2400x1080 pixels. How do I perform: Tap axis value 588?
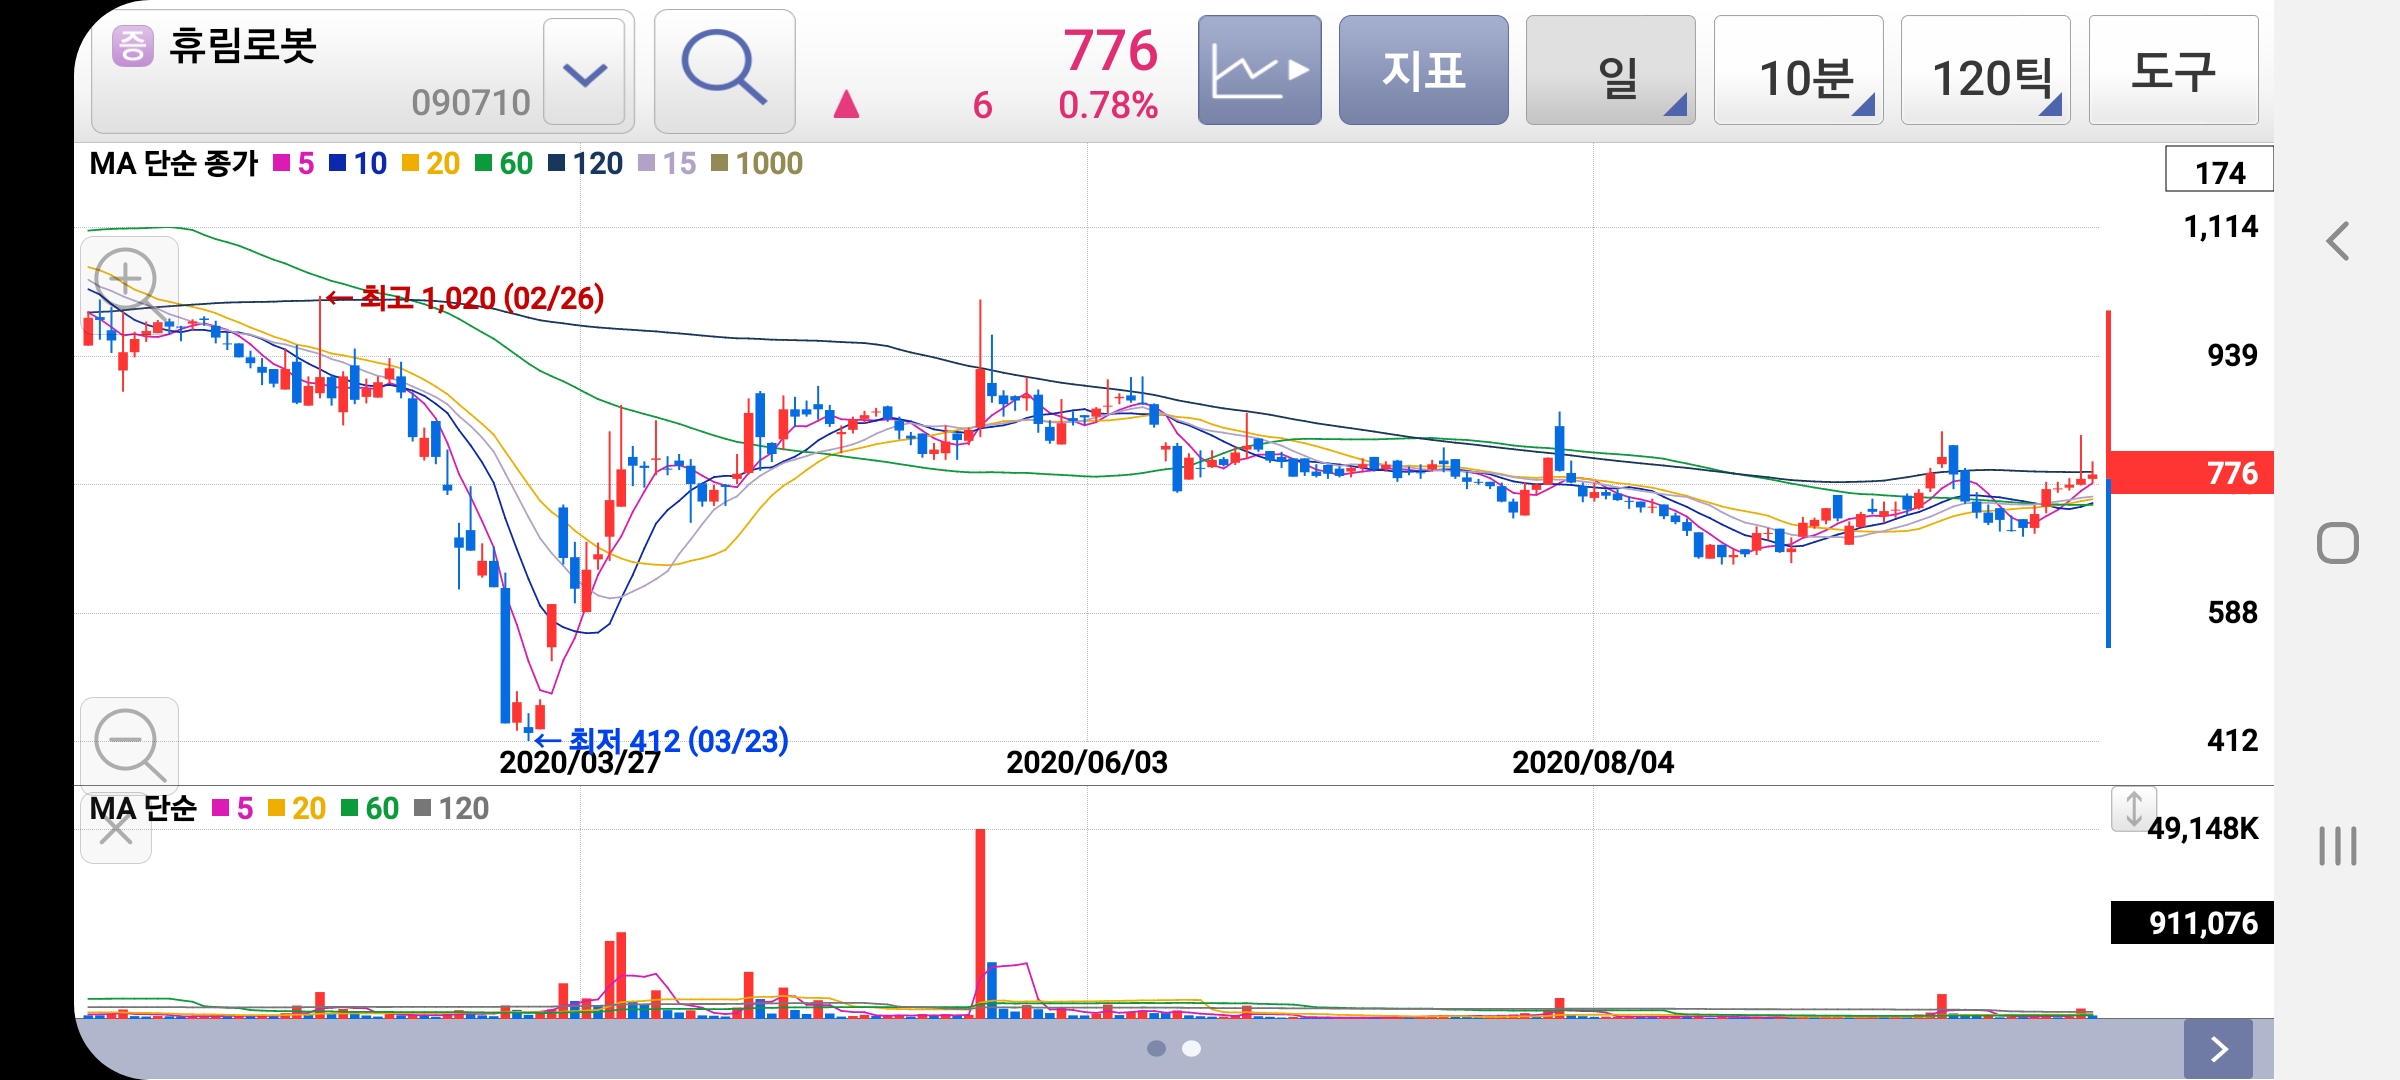(2232, 612)
